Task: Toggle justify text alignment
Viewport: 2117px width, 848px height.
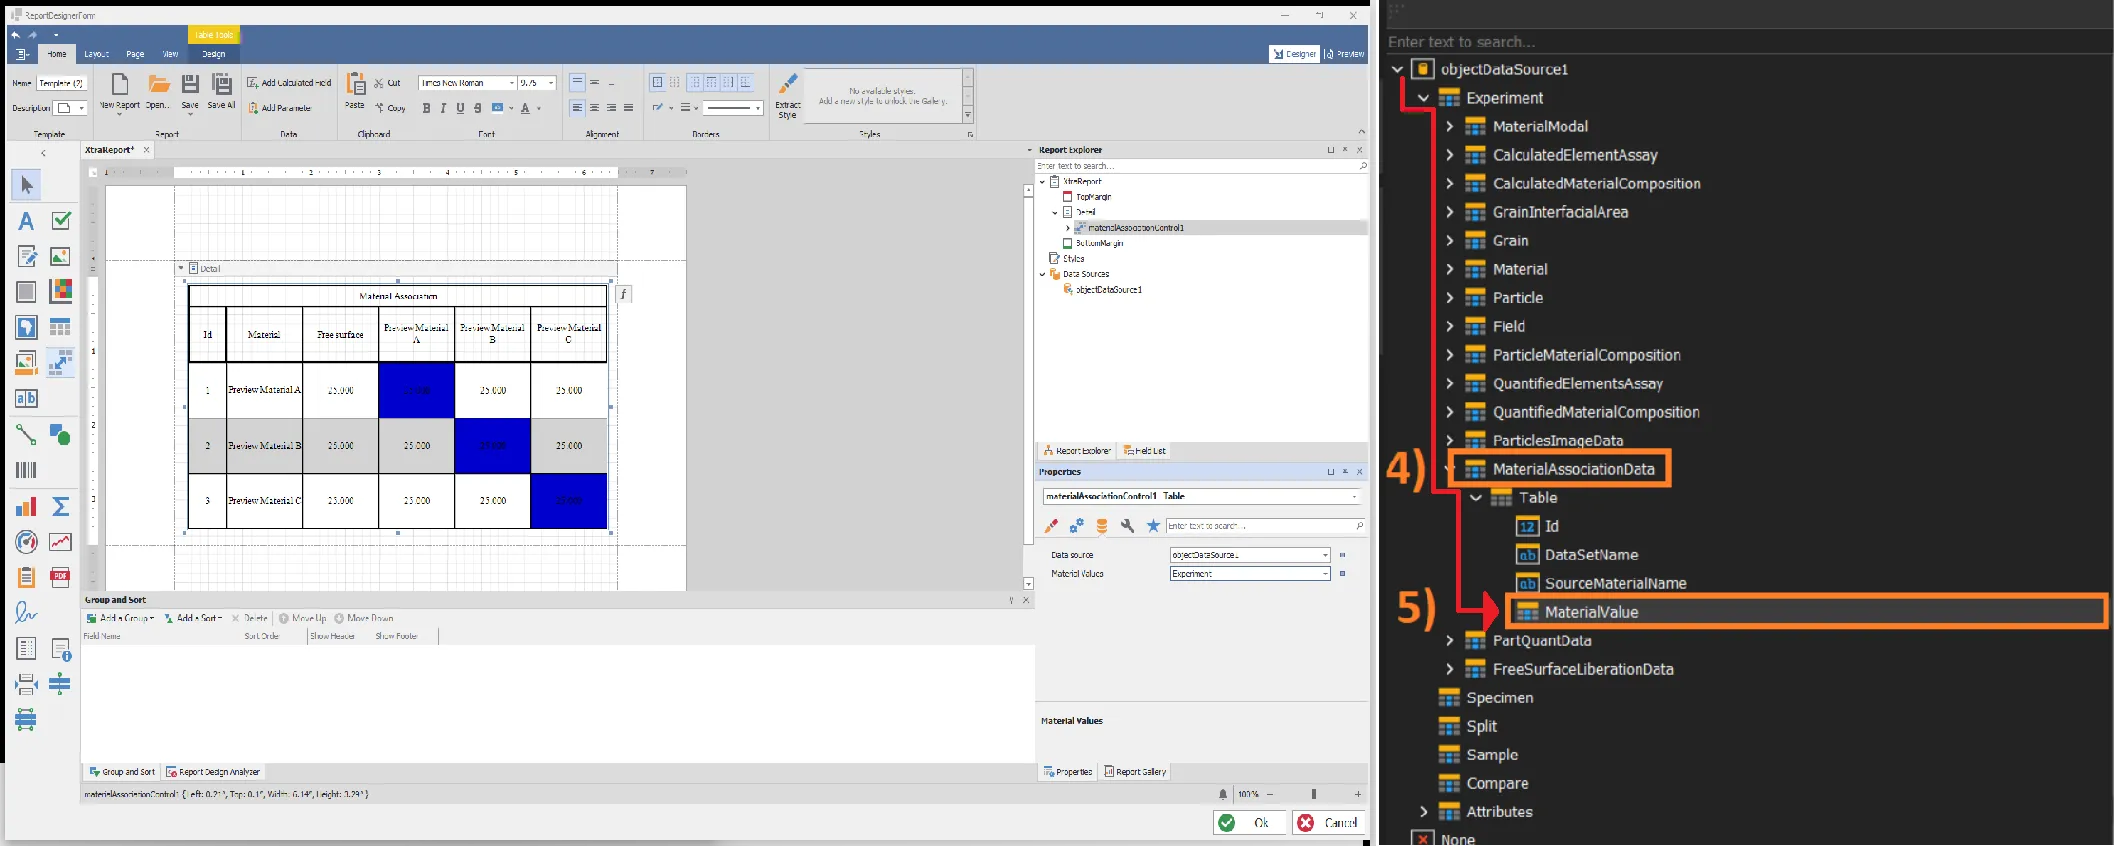Action: coord(628,108)
